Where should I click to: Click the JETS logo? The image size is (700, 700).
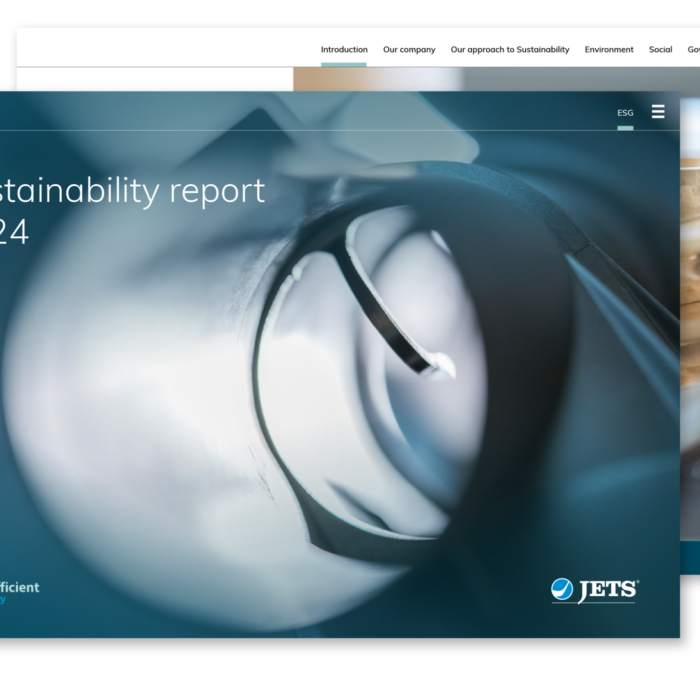click(595, 591)
